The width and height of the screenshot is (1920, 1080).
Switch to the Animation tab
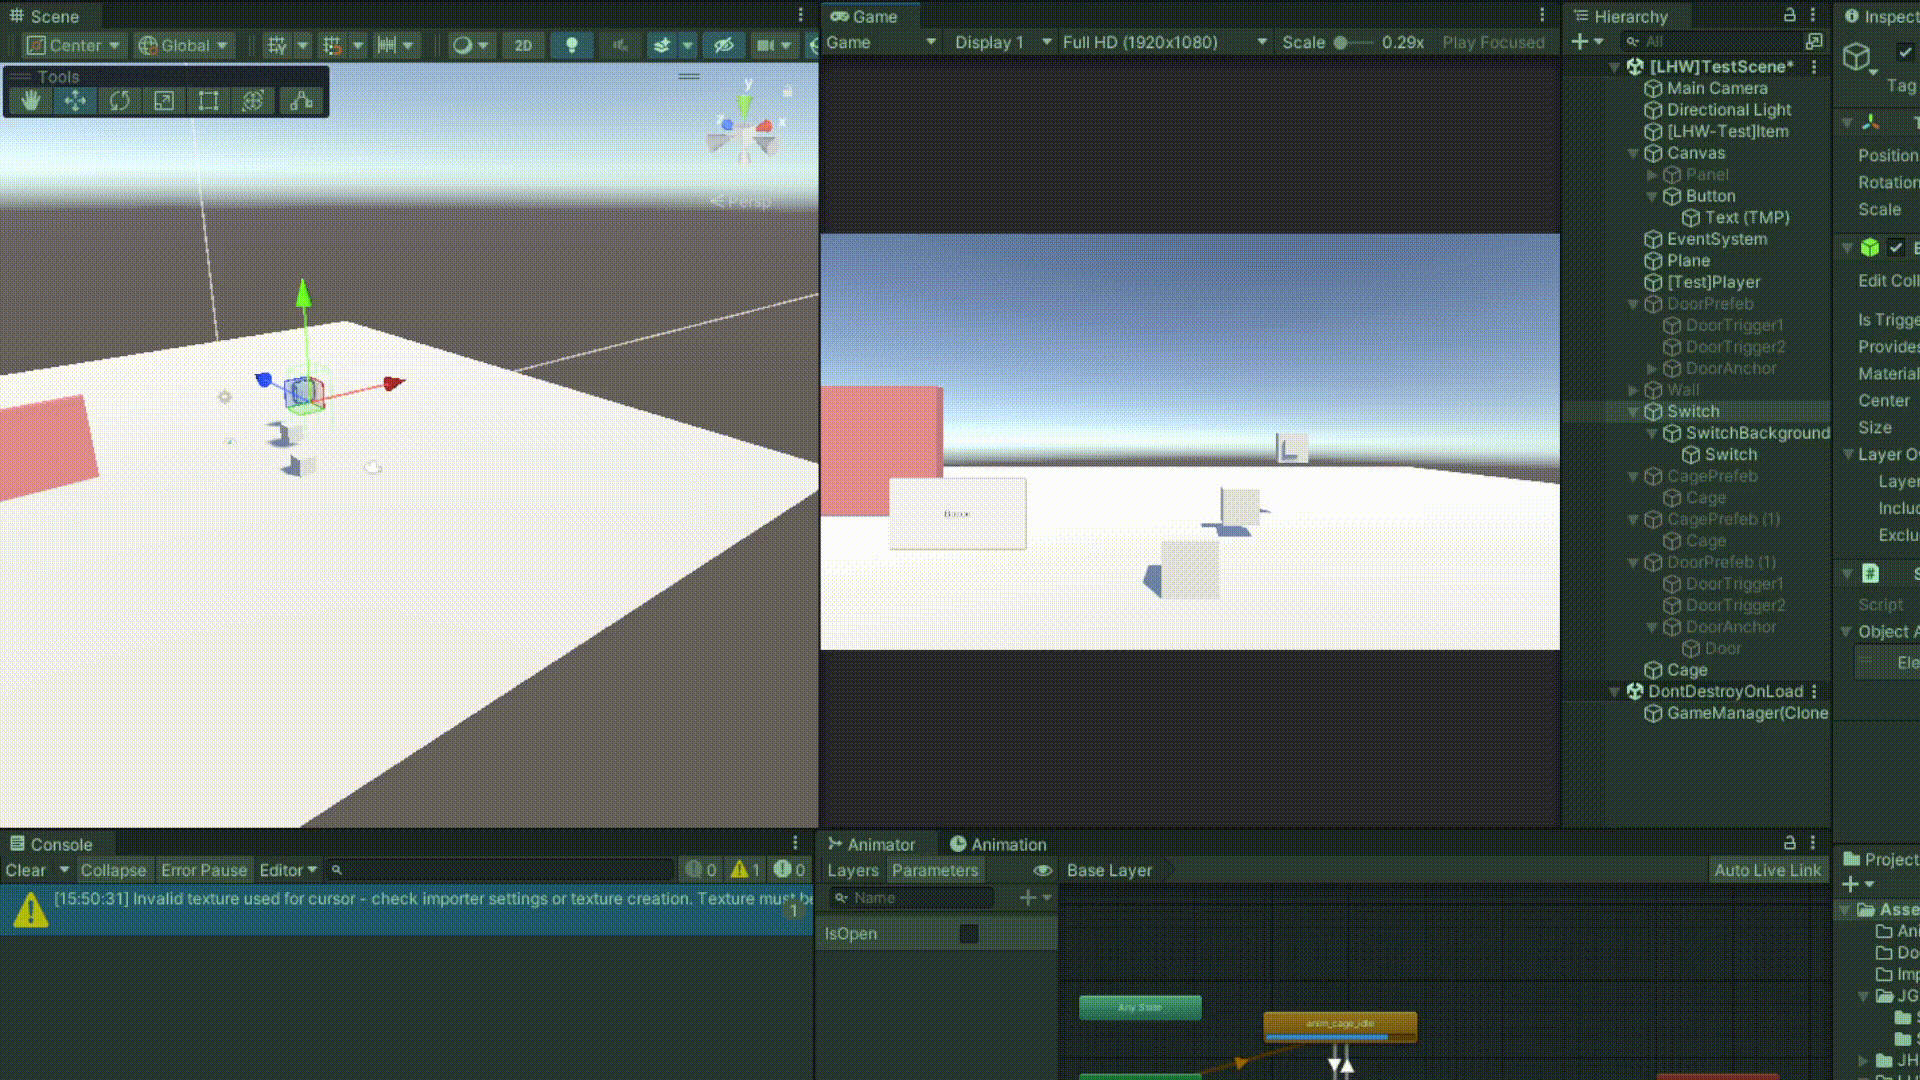(998, 844)
